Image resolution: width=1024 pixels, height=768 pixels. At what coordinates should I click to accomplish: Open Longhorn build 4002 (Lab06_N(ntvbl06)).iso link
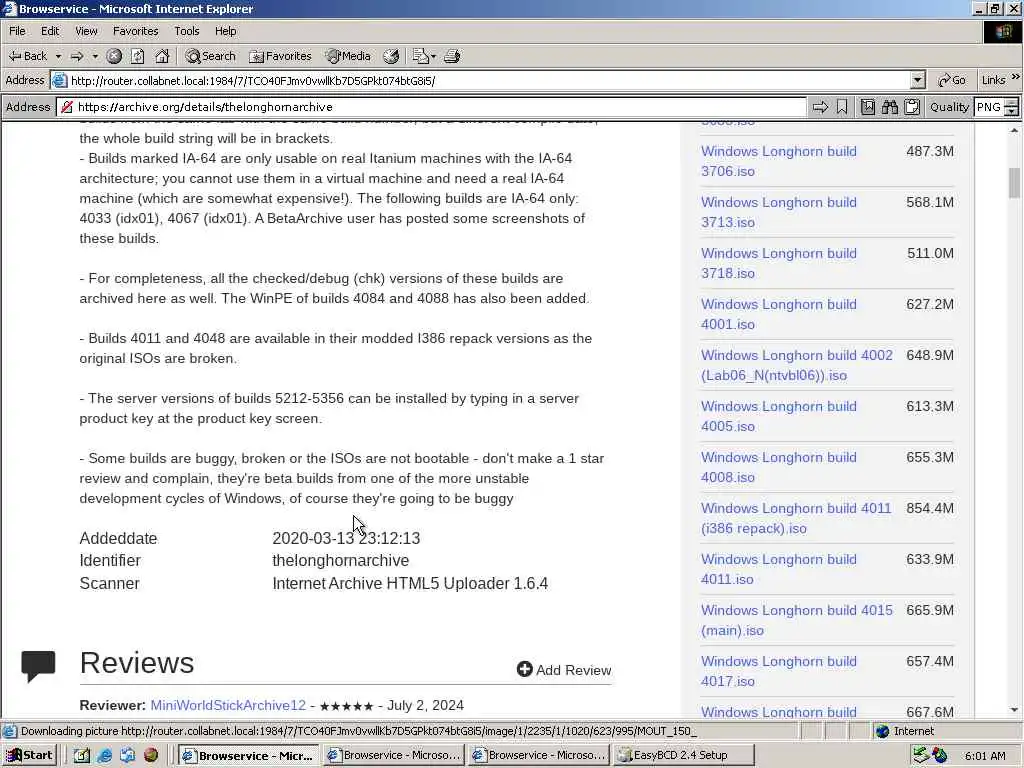[x=797, y=364]
